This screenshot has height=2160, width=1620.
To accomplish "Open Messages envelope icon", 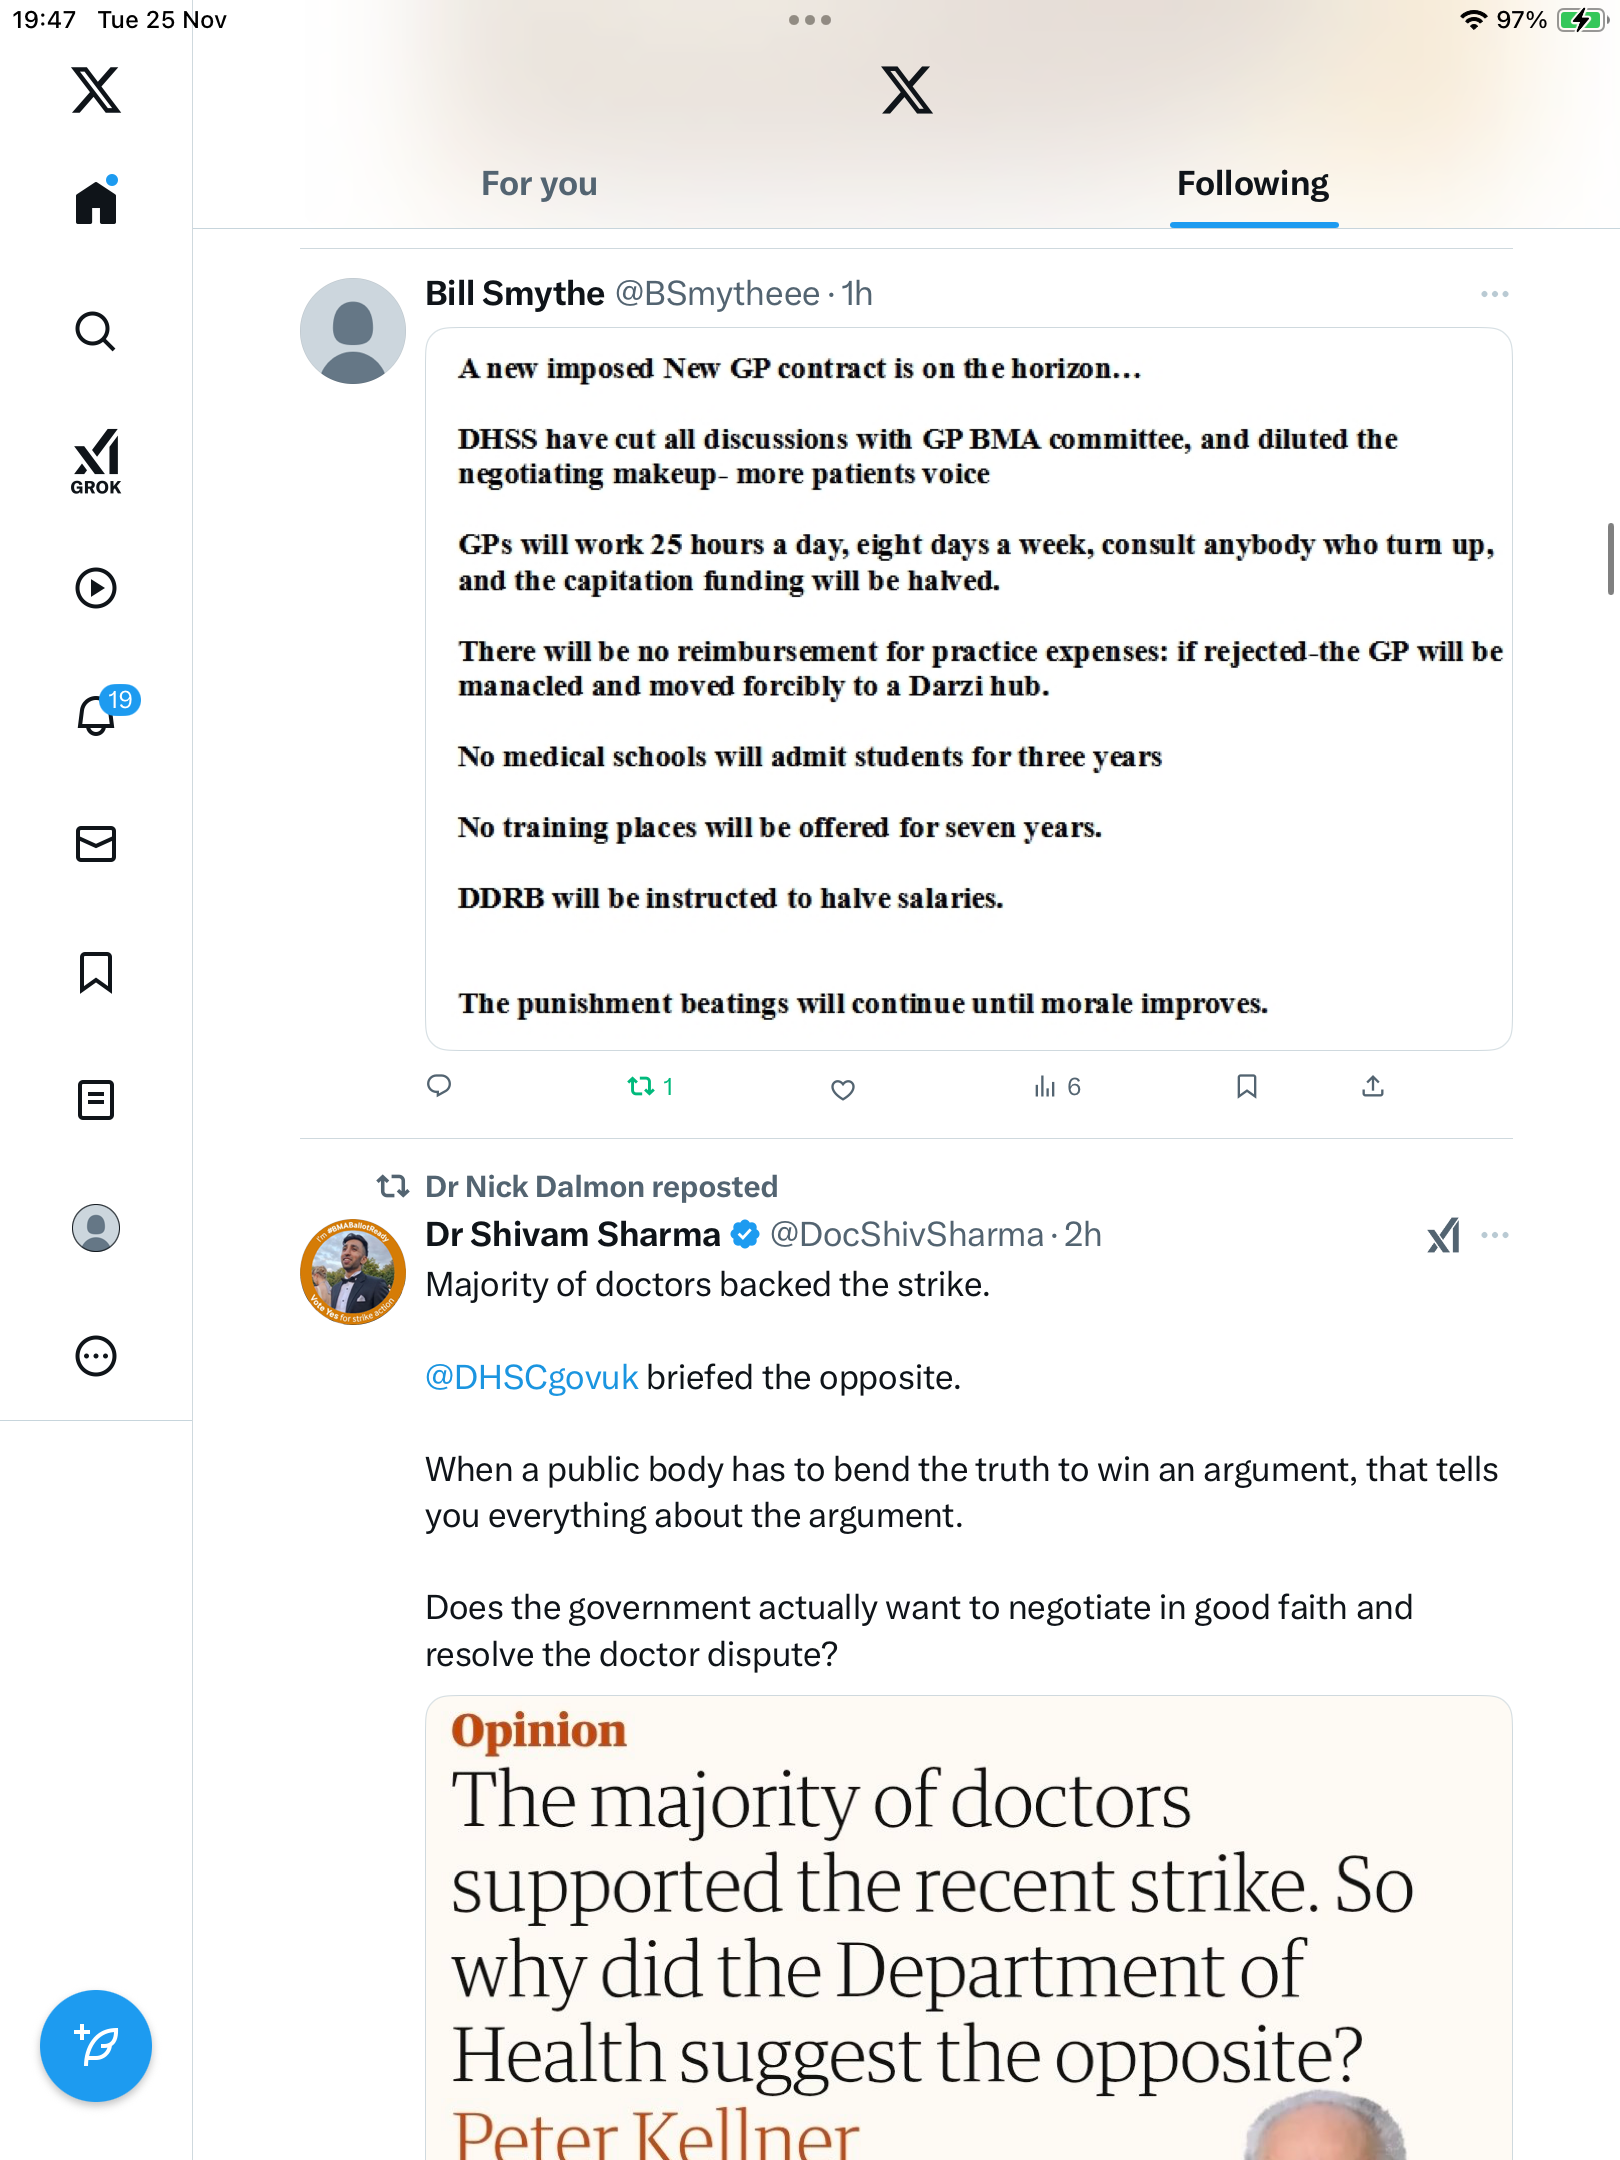I will tap(96, 844).
